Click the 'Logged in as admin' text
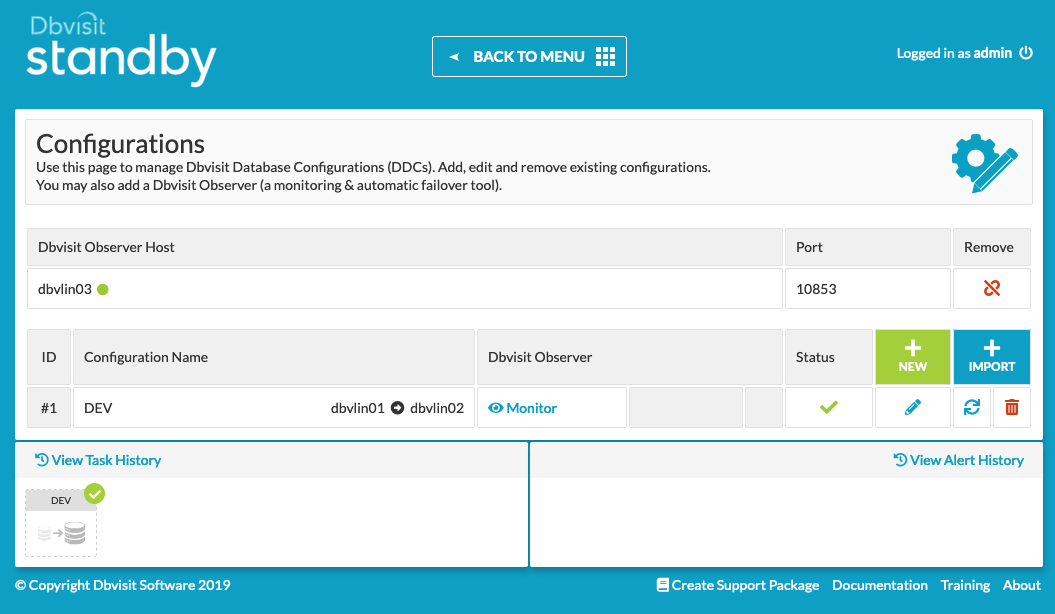The width and height of the screenshot is (1055, 614). [x=954, y=53]
